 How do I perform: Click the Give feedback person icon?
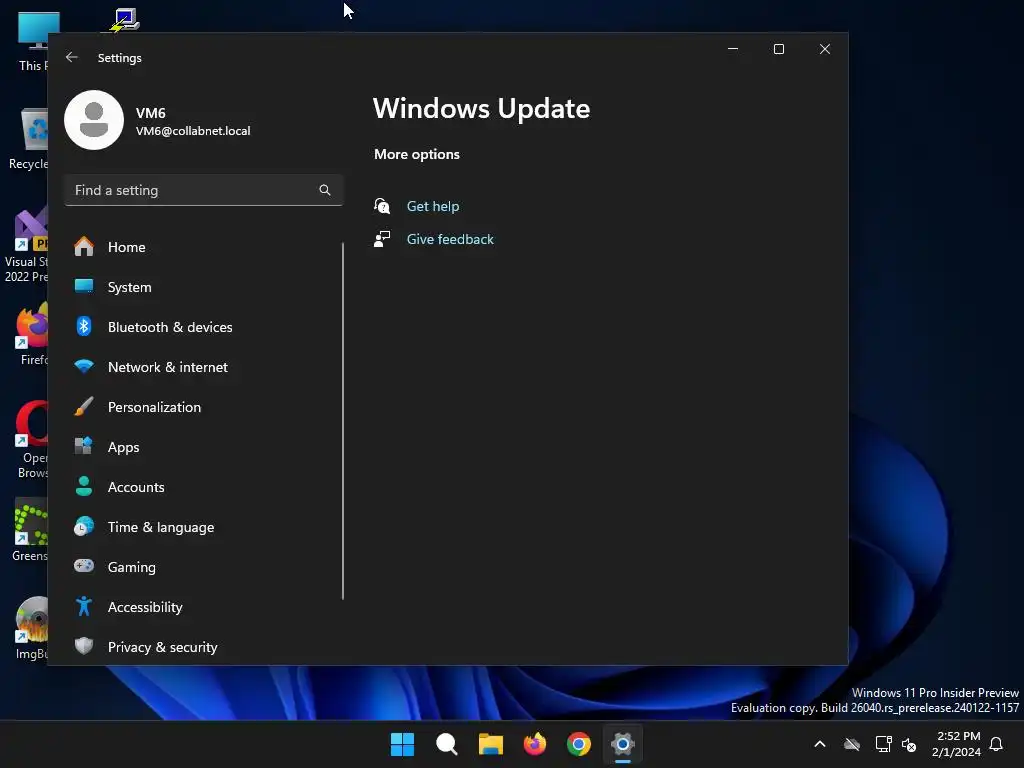pyautogui.click(x=382, y=239)
